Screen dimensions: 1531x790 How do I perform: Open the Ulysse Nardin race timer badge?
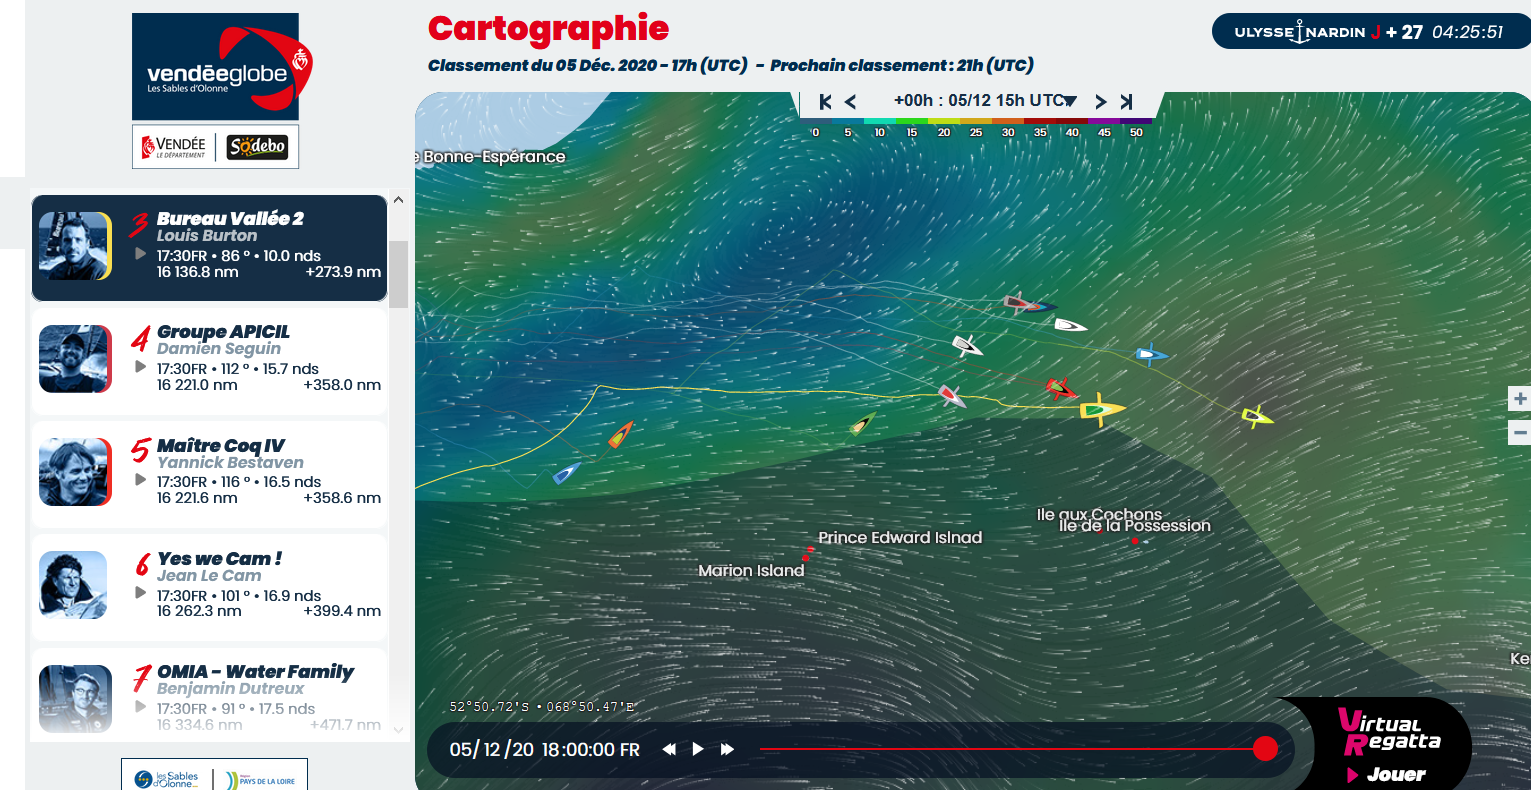pos(1370,32)
